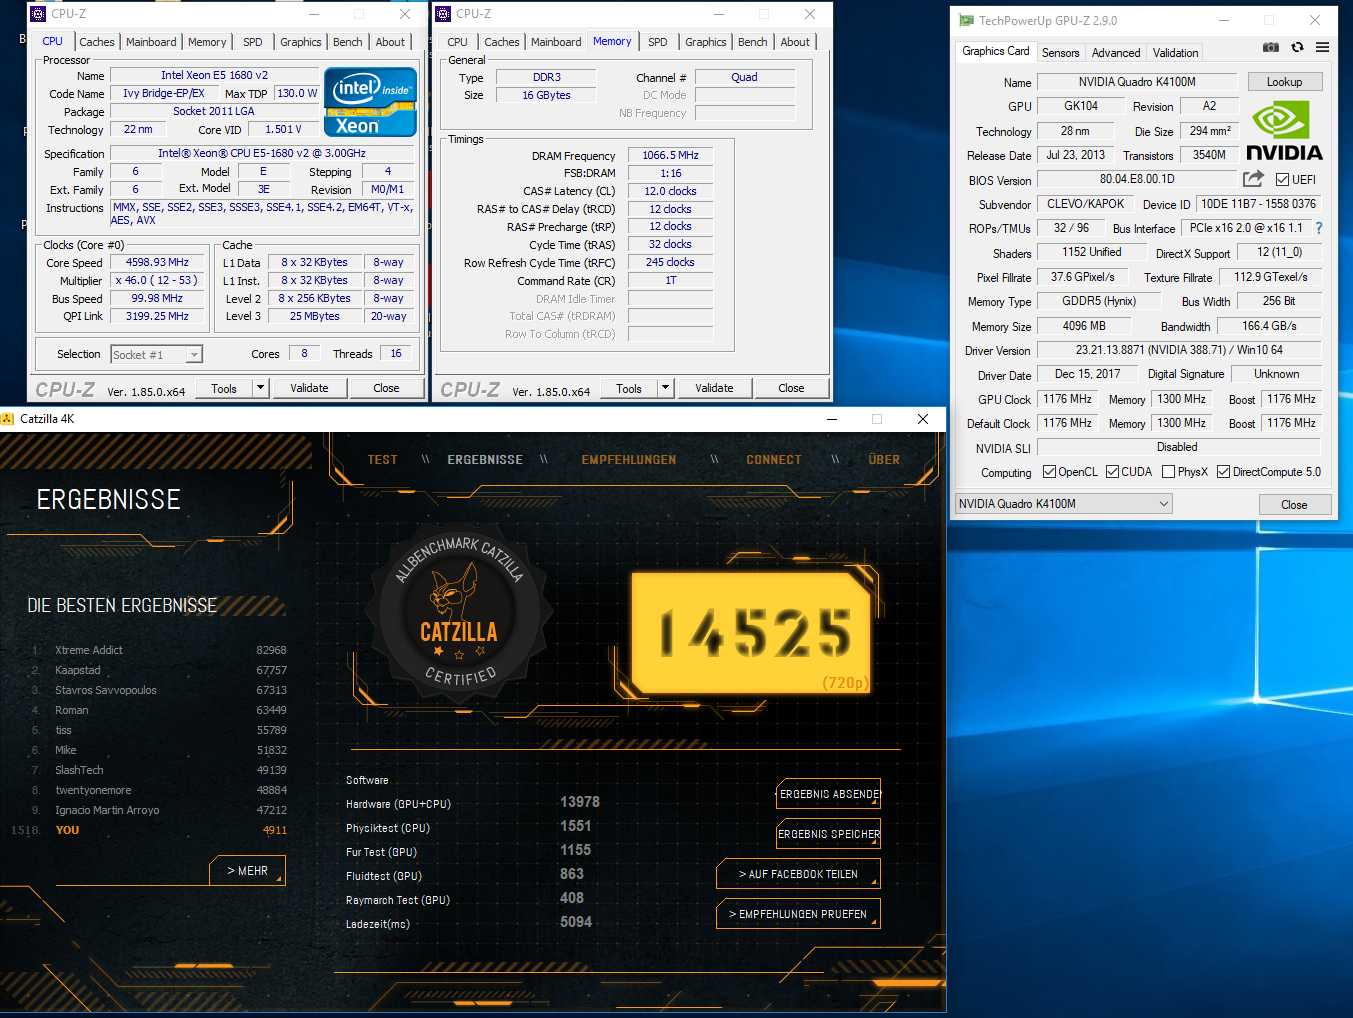The height and width of the screenshot is (1018, 1353).
Task: Switch to Mainboard tab in left CPU-Z
Action: [151, 42]
